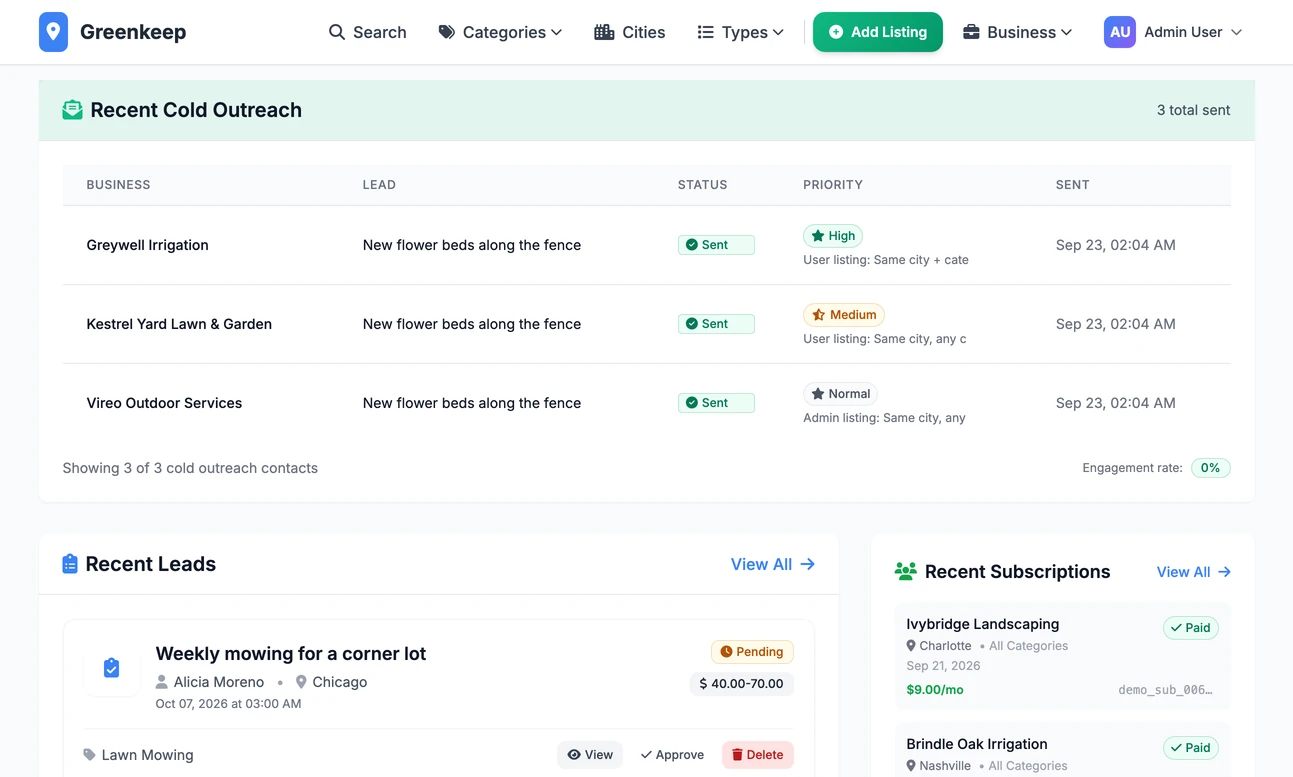Open the Weekly mowing for a corner lot lead

point(291,653)
